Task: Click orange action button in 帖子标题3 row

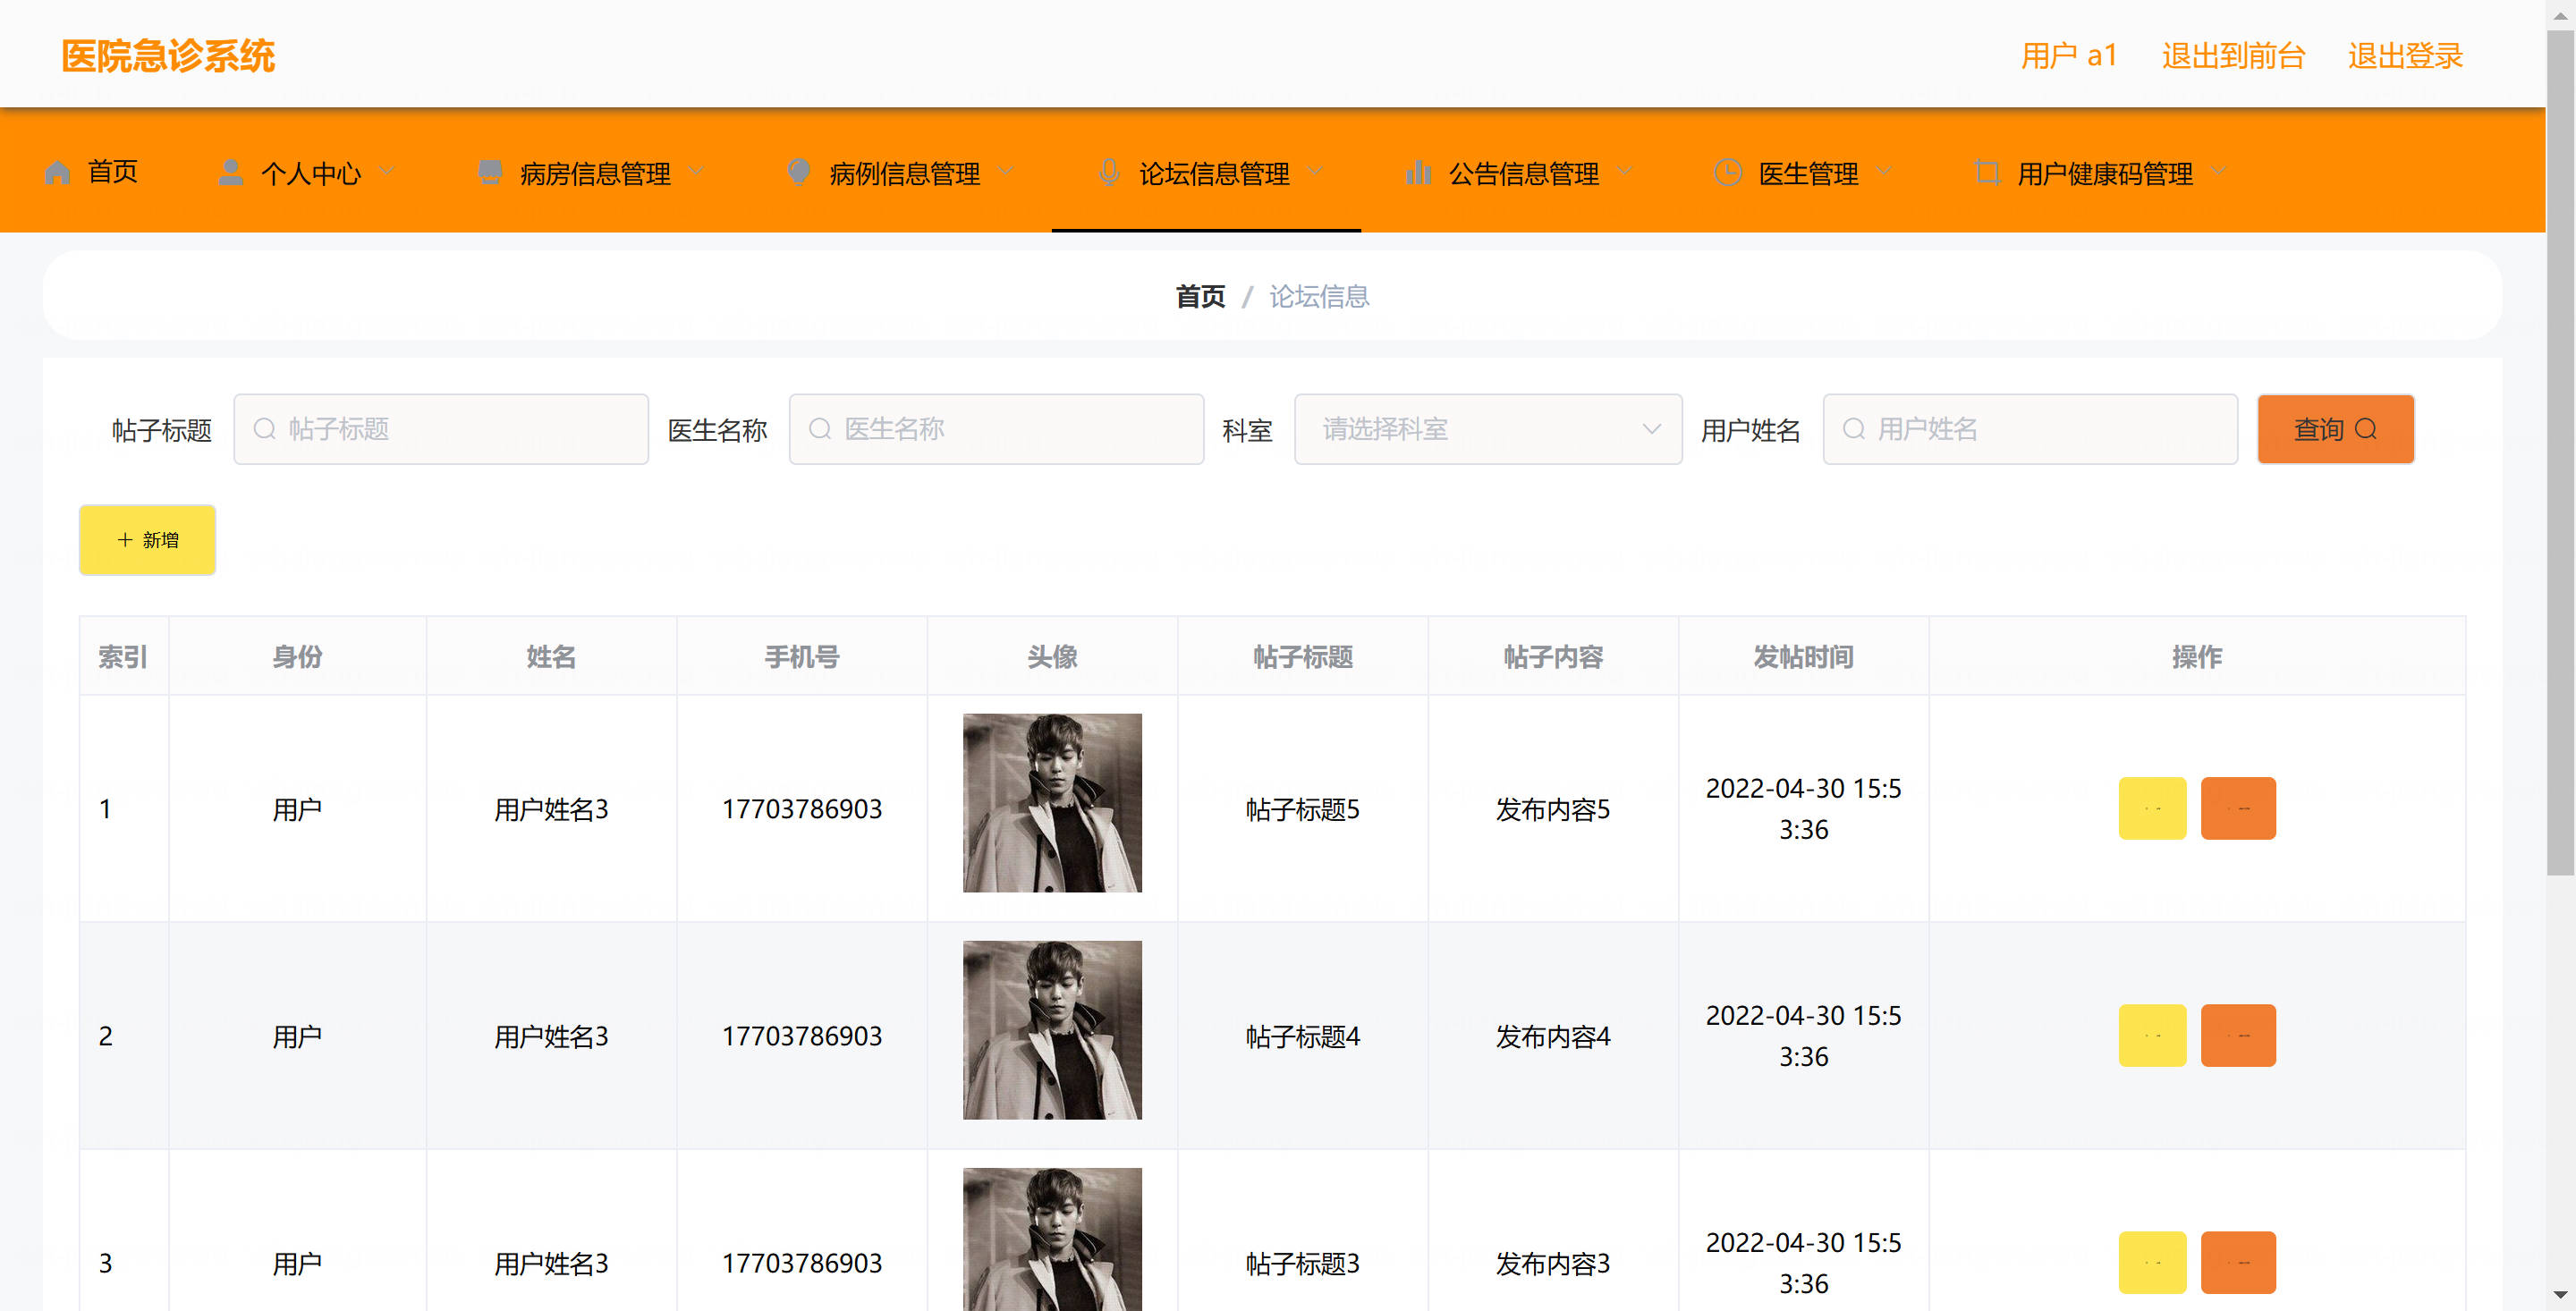Action: pyautogui.click(x=2238, y=1262)
